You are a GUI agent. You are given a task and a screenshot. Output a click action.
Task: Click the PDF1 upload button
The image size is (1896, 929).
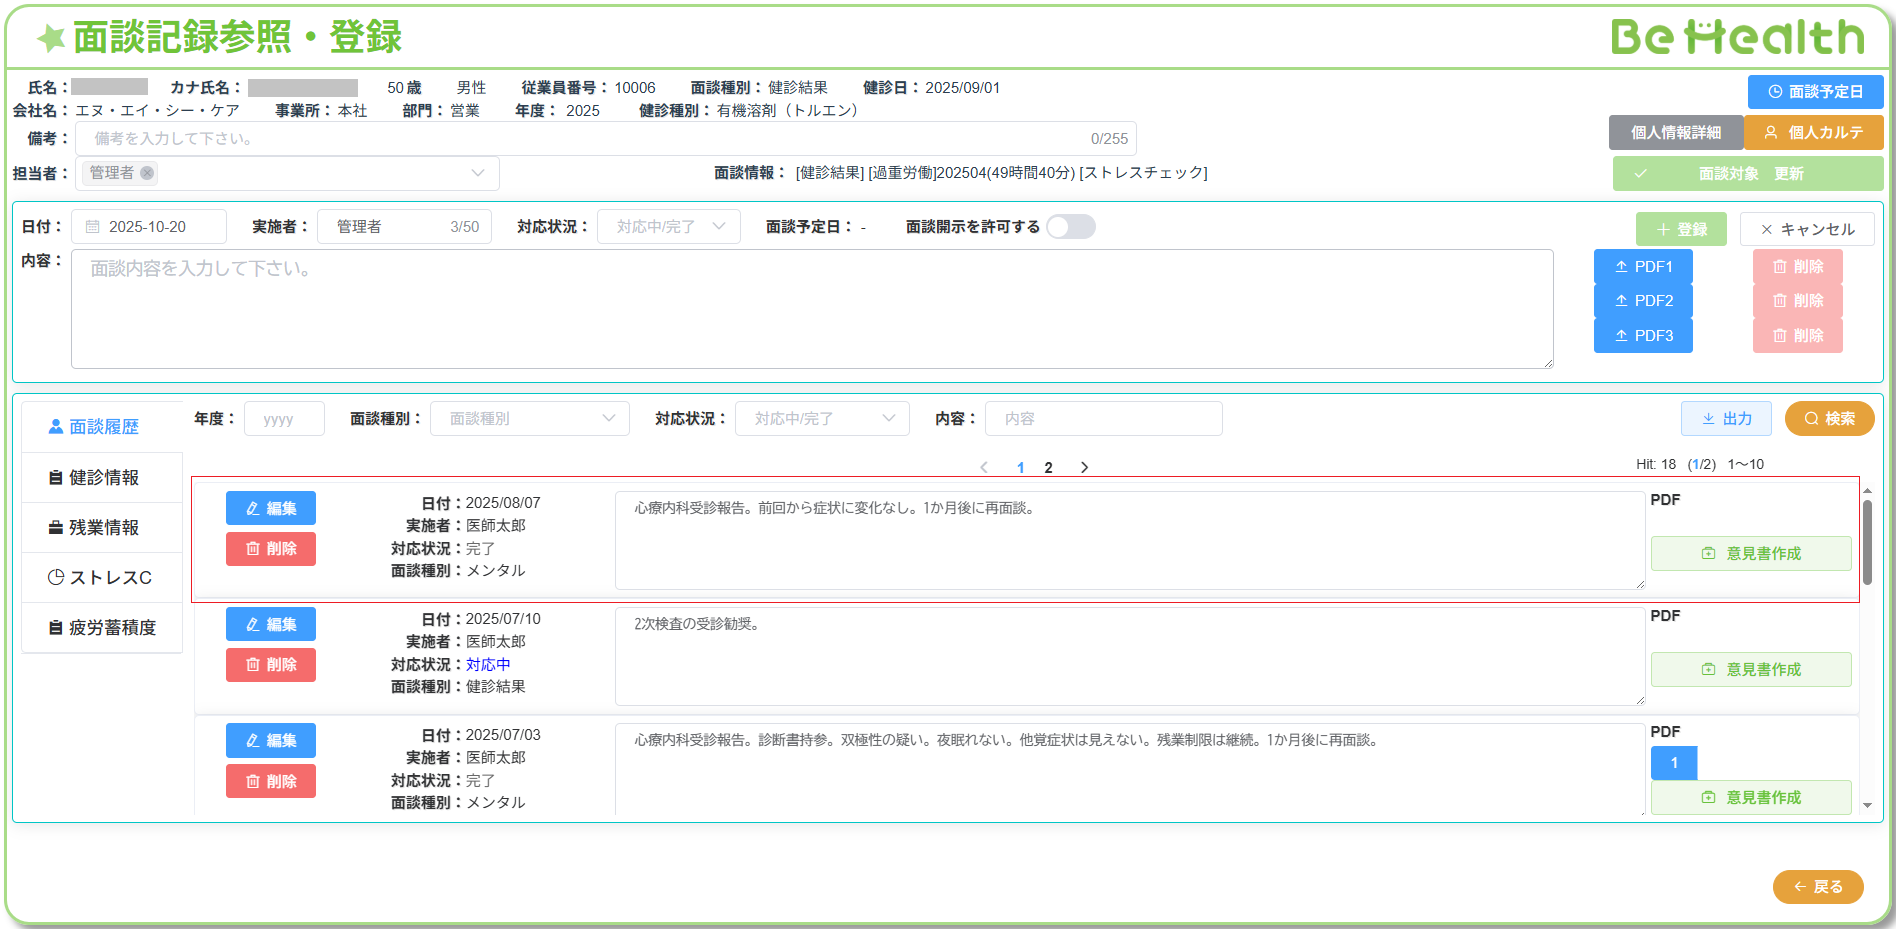tap(1642, 267)
